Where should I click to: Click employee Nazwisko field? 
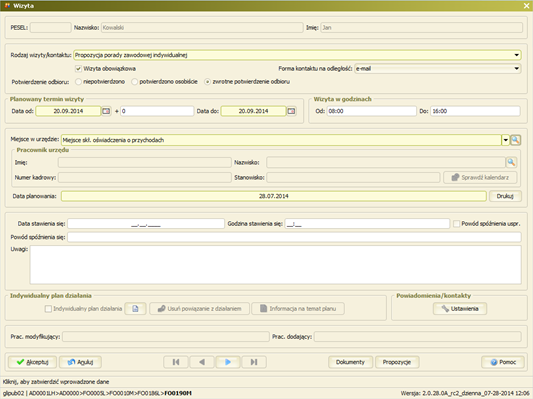pyautogui.click(x=386, y=162)
